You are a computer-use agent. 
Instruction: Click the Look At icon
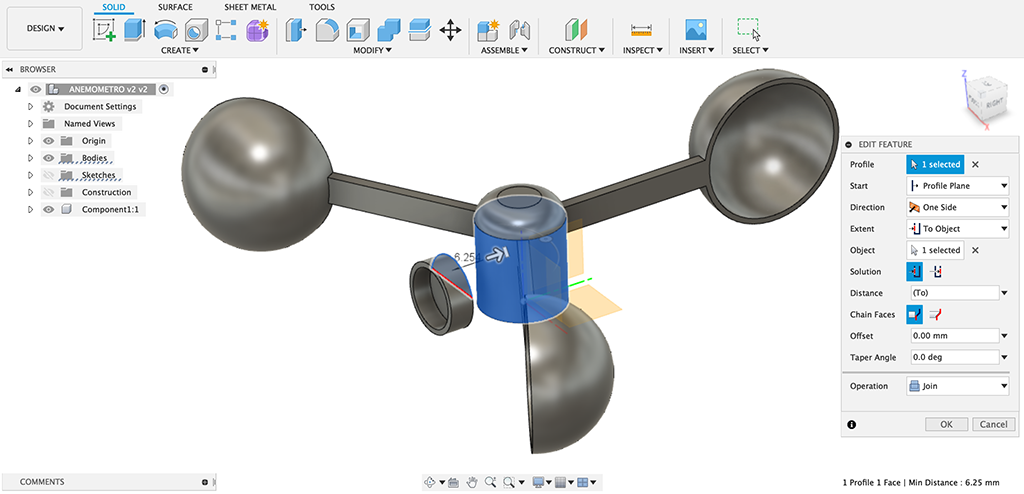click(x=454, y=482)
